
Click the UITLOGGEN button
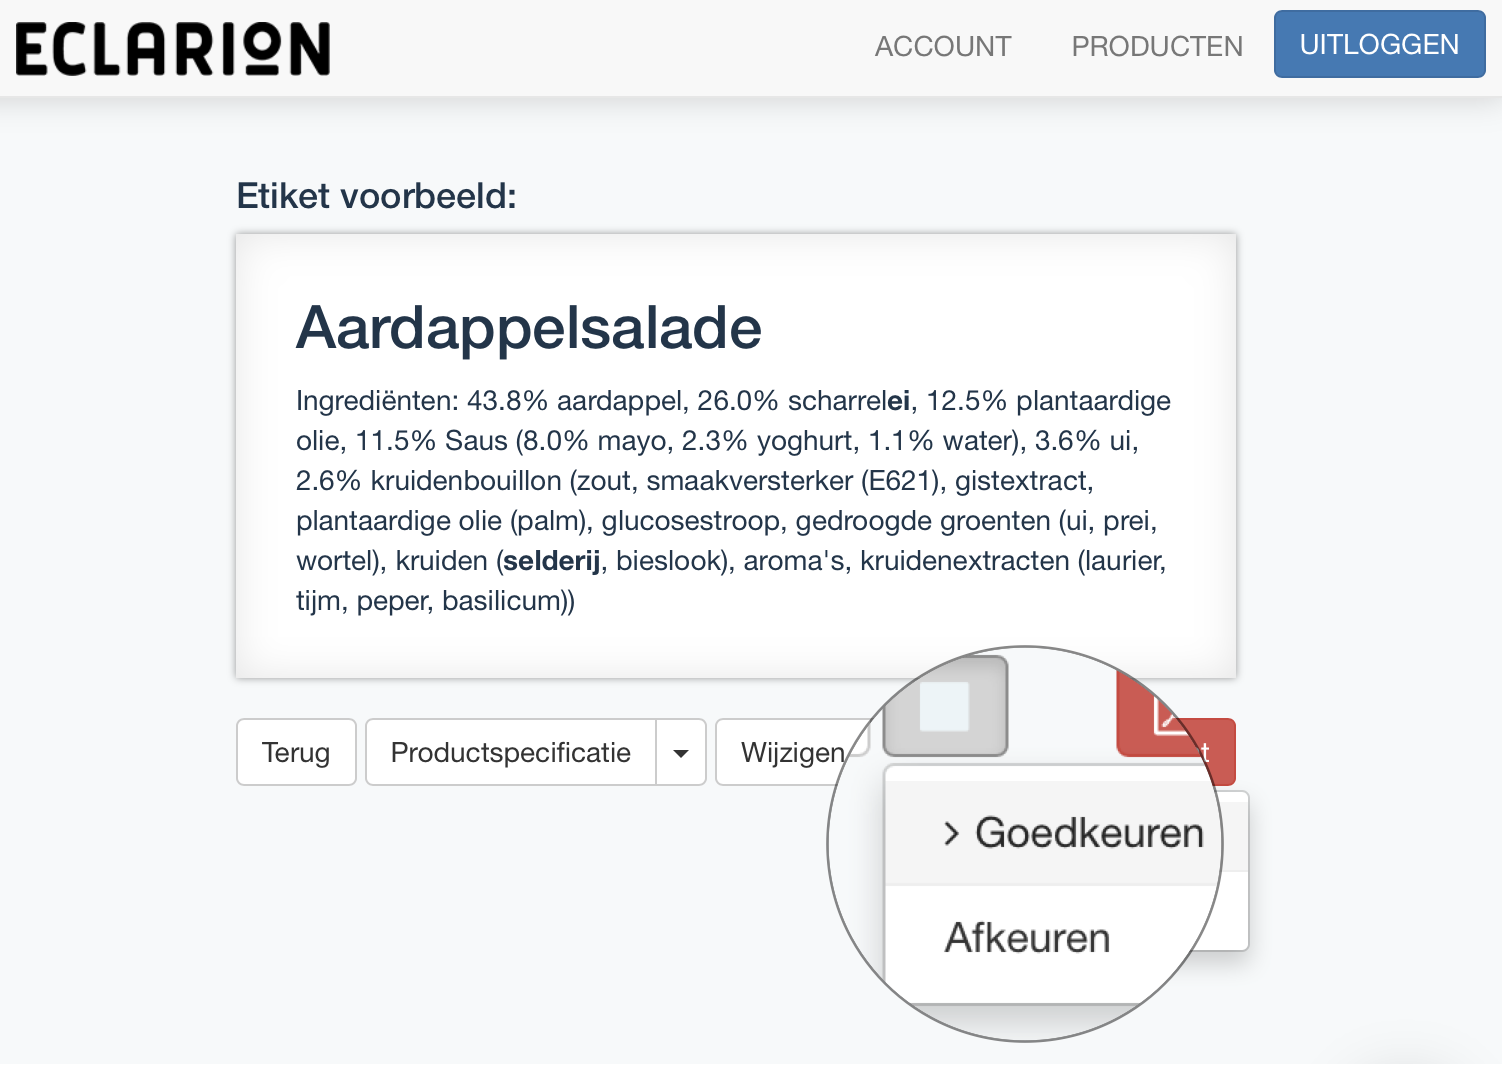(x=1379, y=44)
